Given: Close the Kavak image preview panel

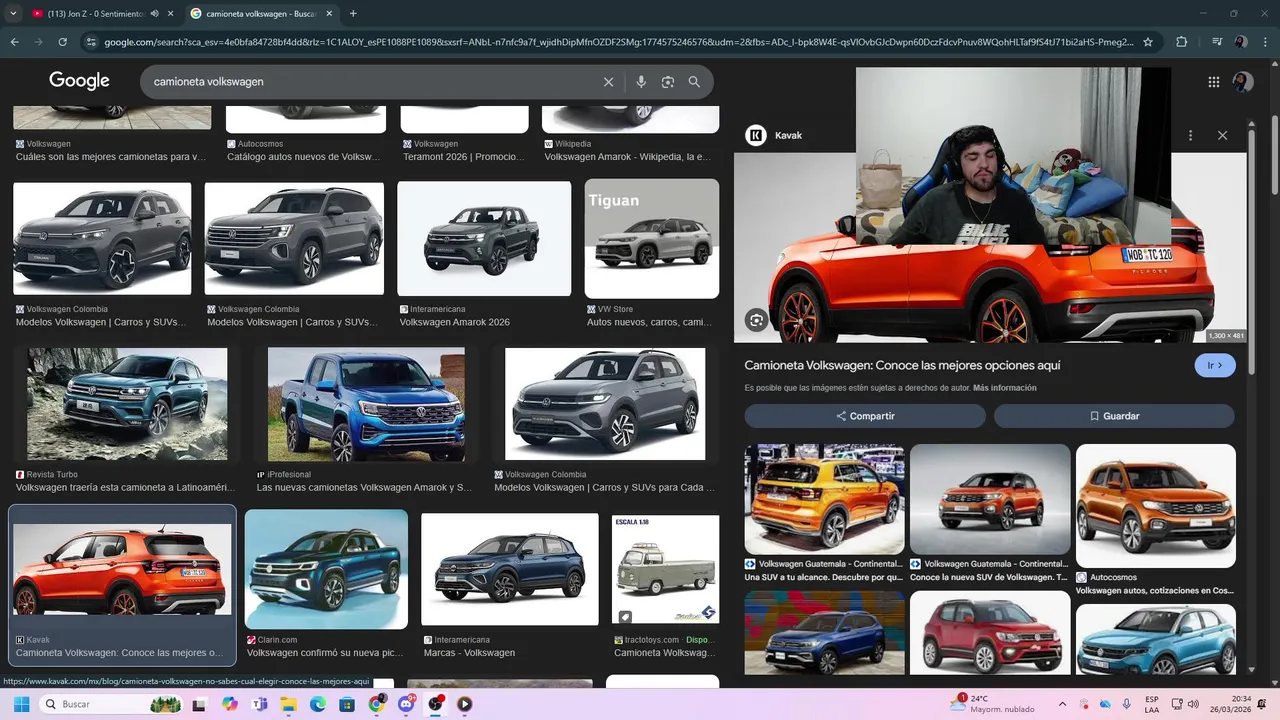Looking at the screenshot, I should coord(1222,135).
